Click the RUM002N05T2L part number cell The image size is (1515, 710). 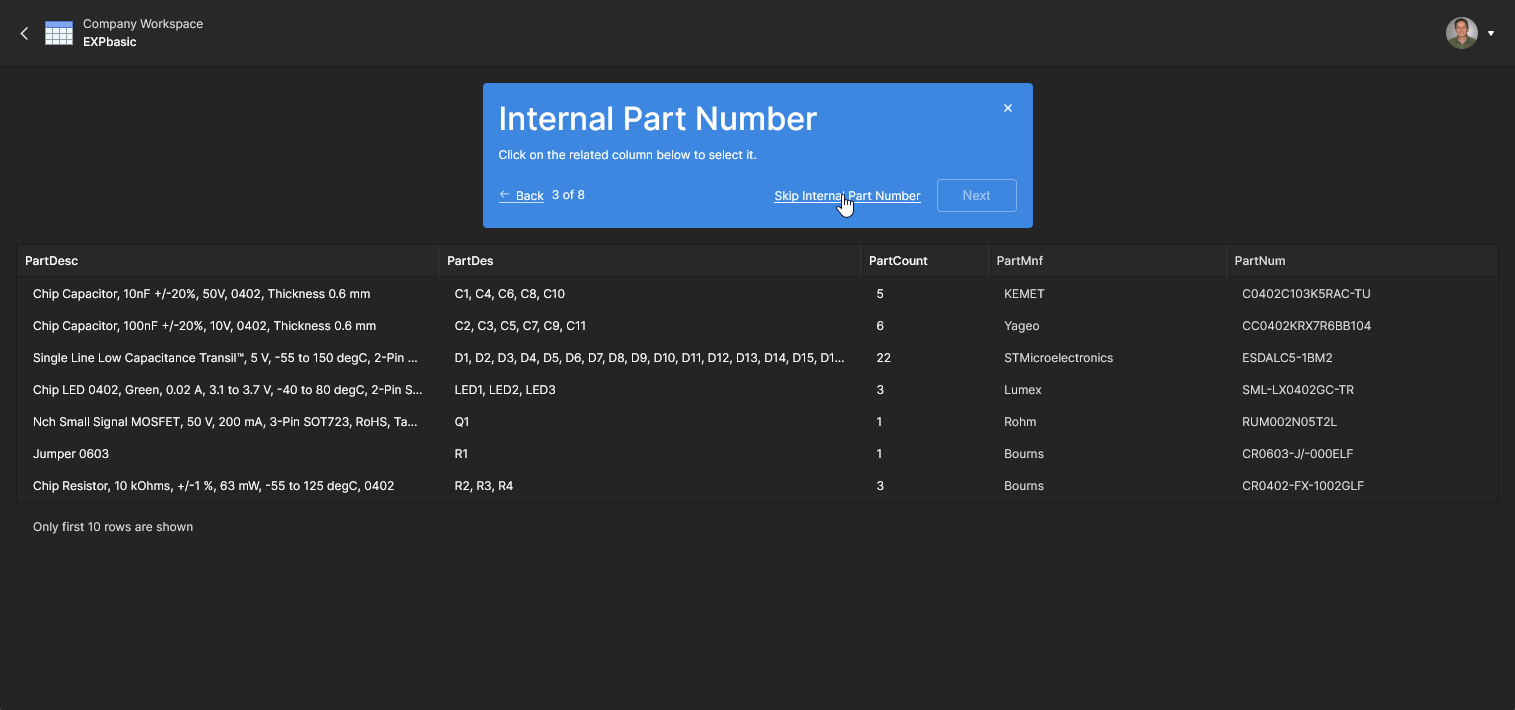[1289, 422]
